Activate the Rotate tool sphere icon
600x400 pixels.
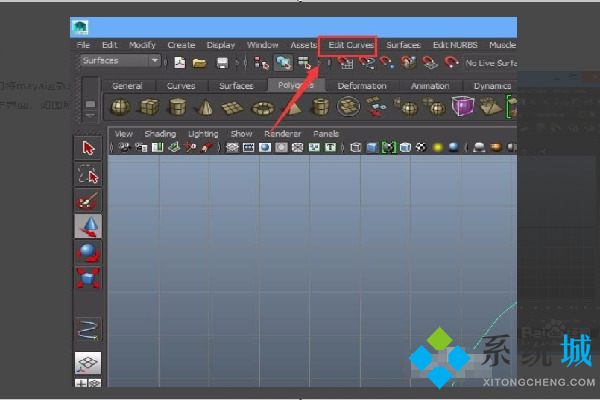(88, 251)
